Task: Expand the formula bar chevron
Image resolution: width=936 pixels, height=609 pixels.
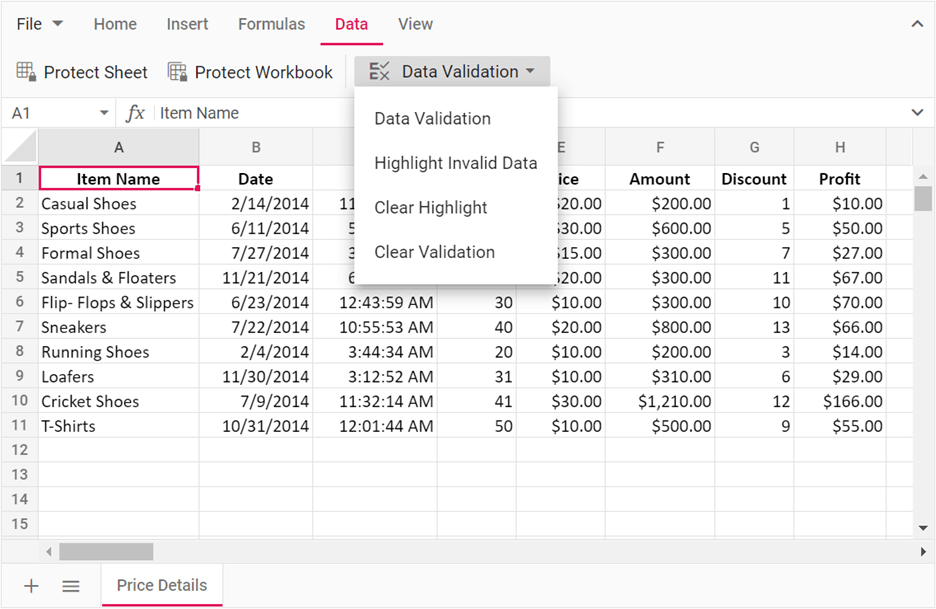Action: pyautogui.click(x=917, y=113)
